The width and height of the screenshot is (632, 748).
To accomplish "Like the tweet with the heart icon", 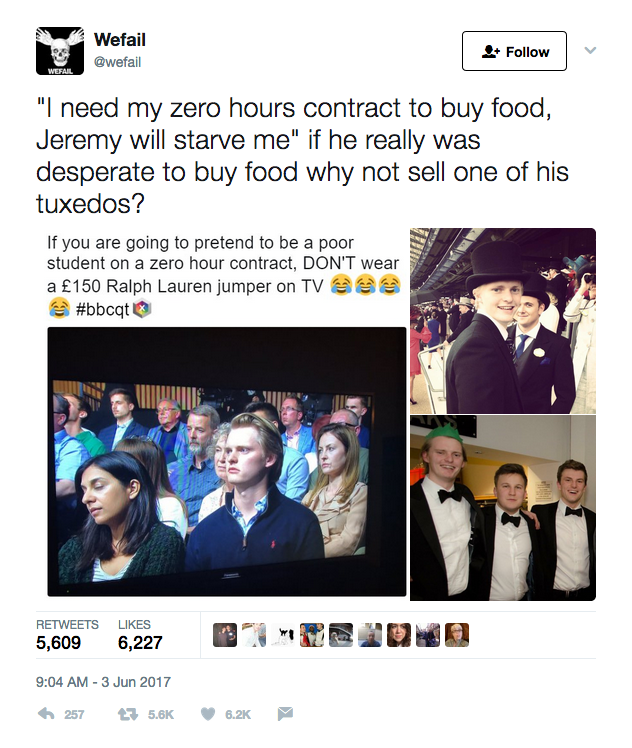I will [x=208, y=714].
